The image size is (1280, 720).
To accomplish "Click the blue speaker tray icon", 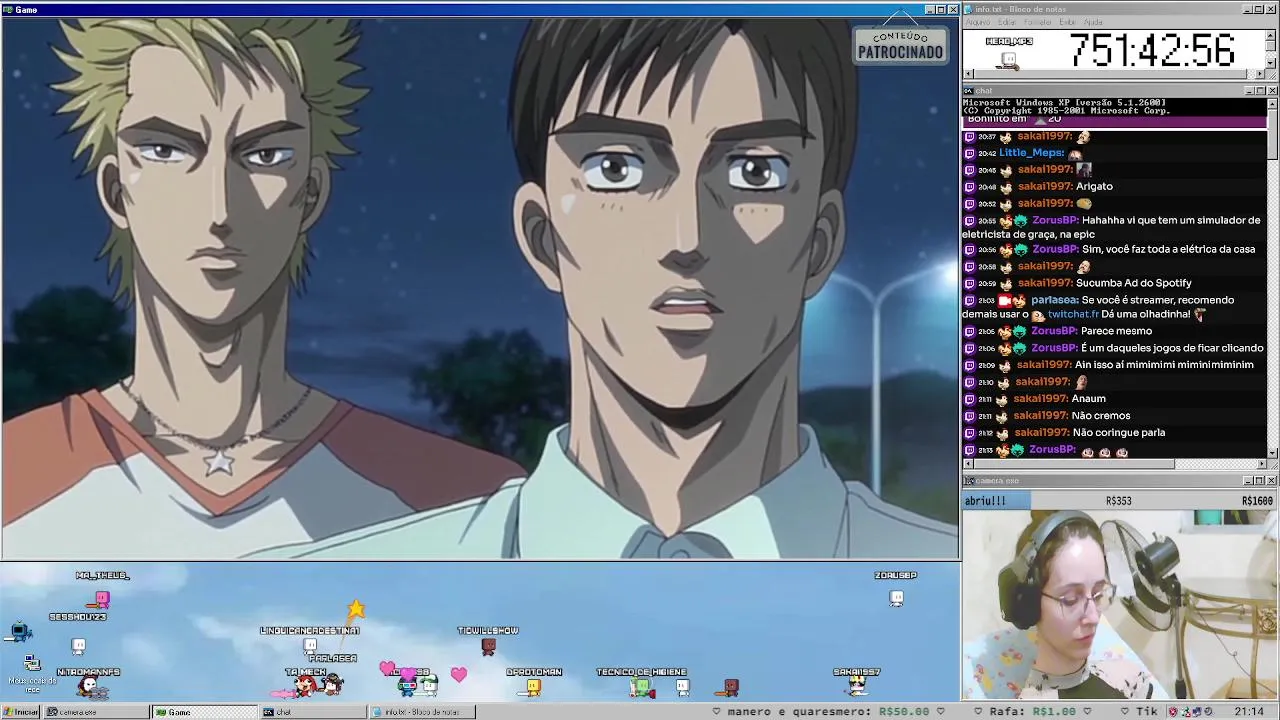I will (x=1197, y=711).
